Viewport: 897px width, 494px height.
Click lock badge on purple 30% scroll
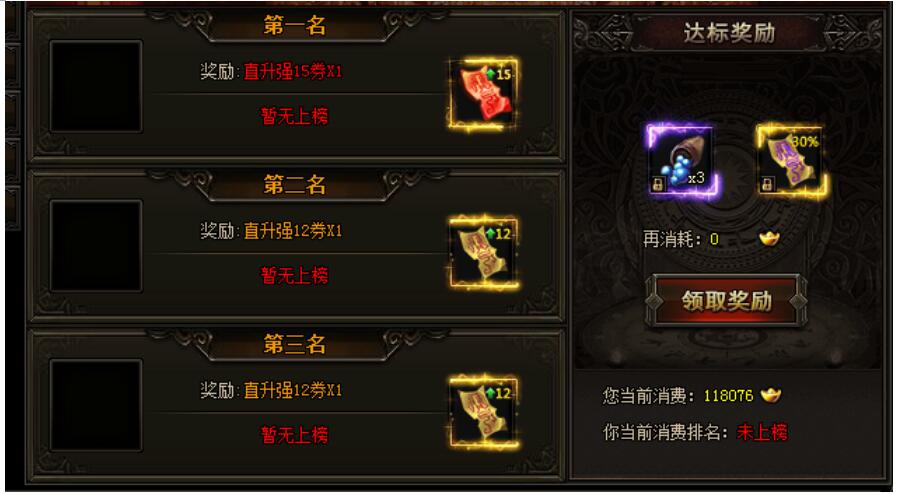pyautogui.click(x=767, y=184)
